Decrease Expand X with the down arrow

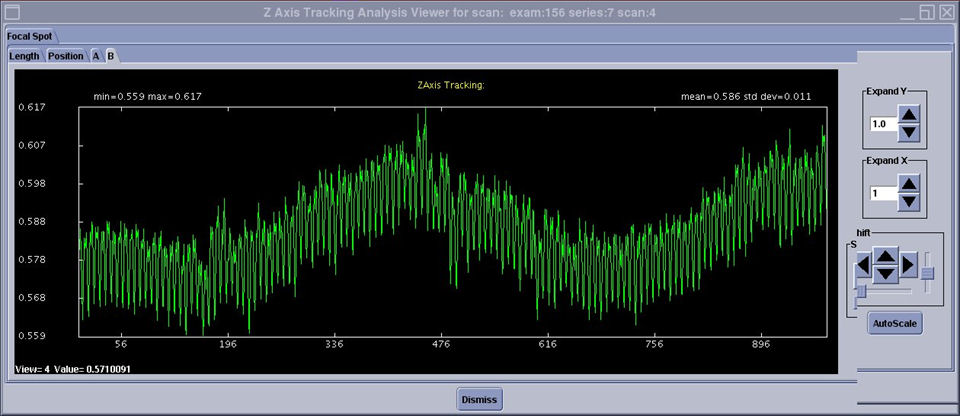[x=908, y=201]
